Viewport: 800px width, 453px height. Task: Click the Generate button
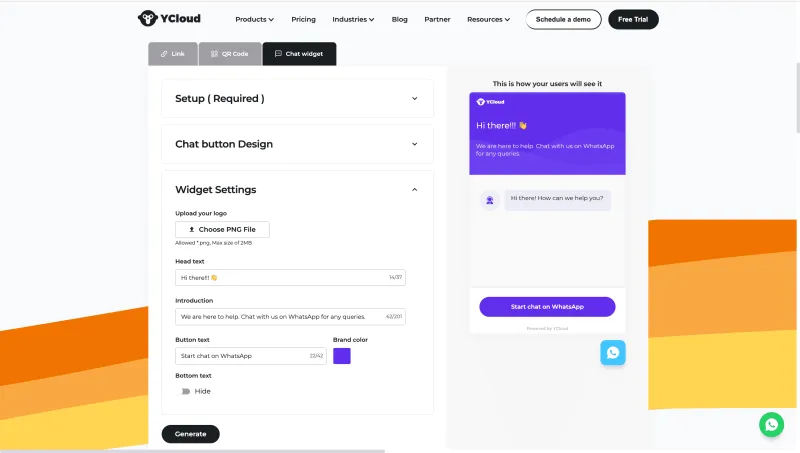190,434
